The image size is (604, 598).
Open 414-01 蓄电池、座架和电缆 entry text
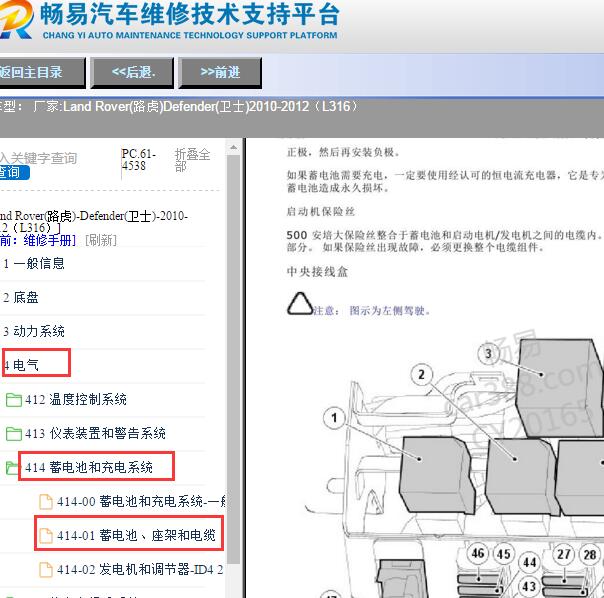pos(136,535)
